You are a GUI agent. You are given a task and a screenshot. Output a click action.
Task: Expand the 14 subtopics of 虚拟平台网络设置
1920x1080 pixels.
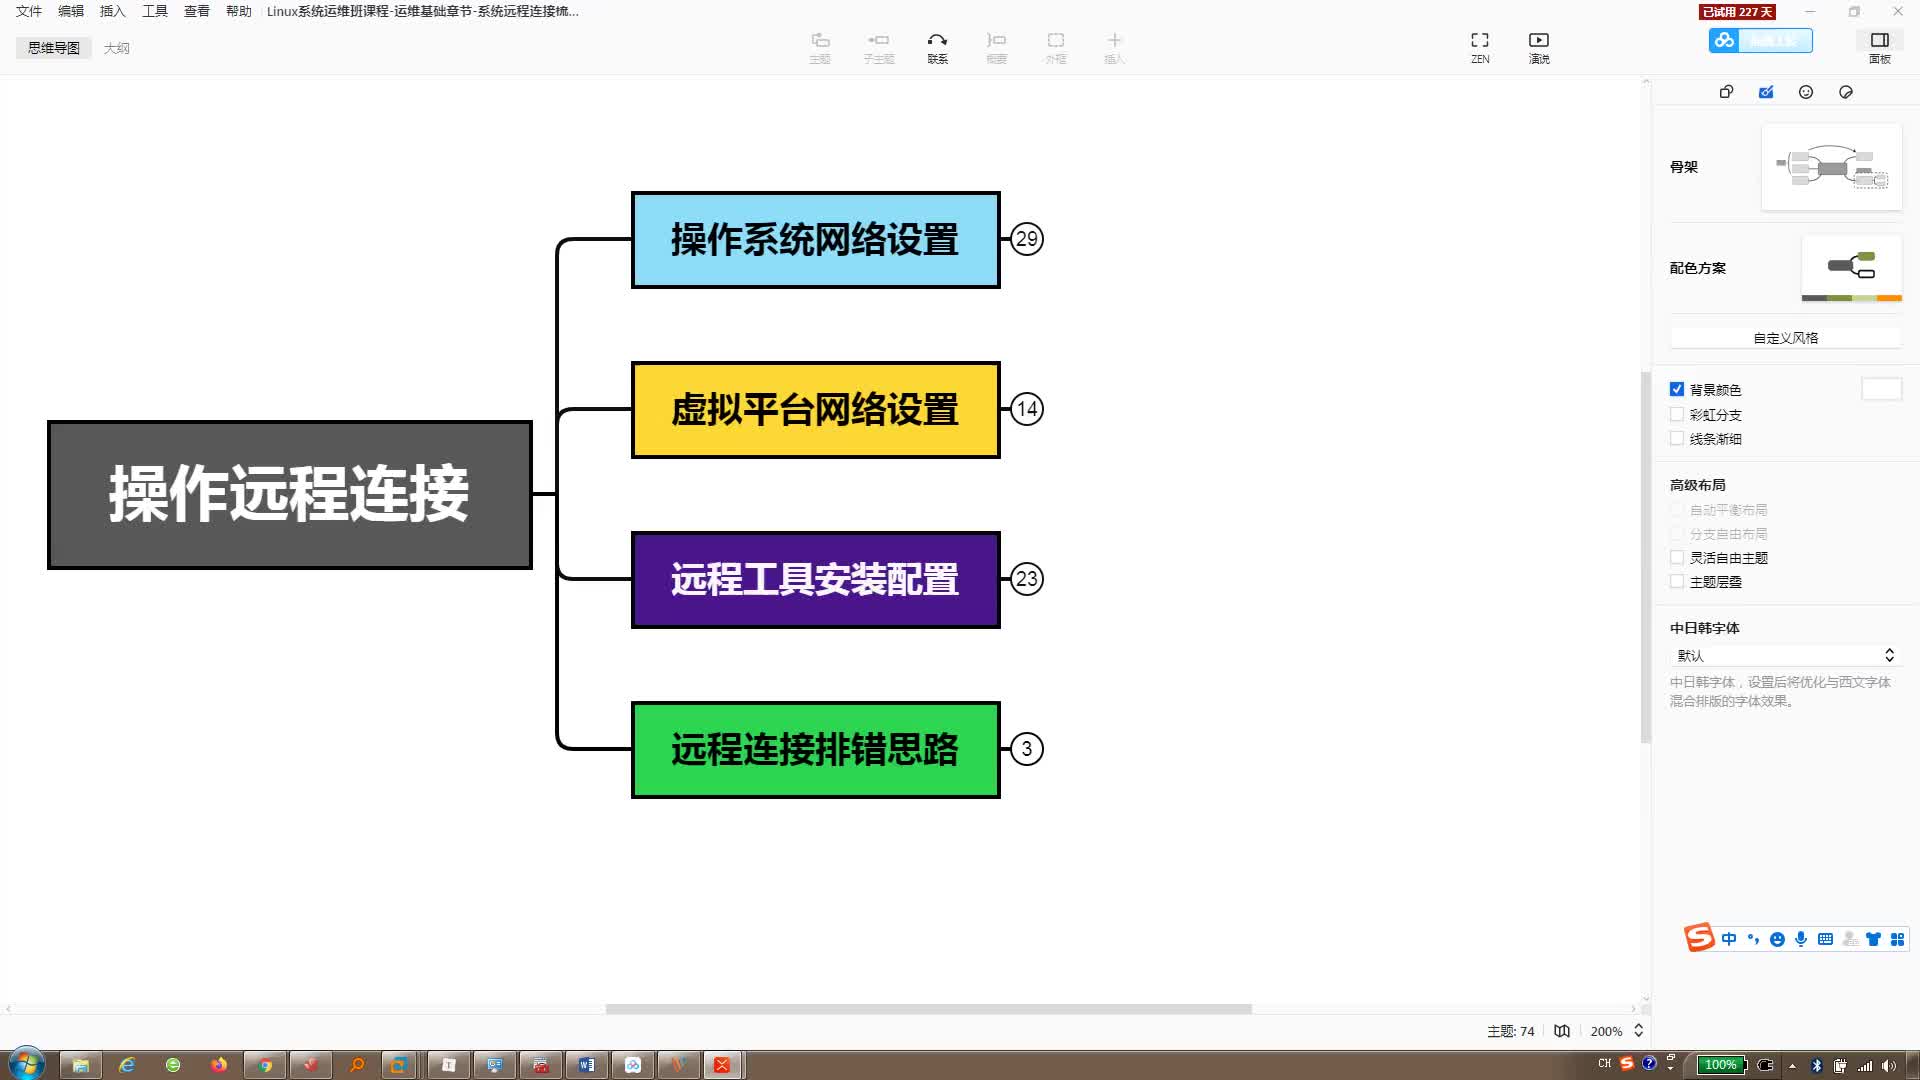(1027, 409)
